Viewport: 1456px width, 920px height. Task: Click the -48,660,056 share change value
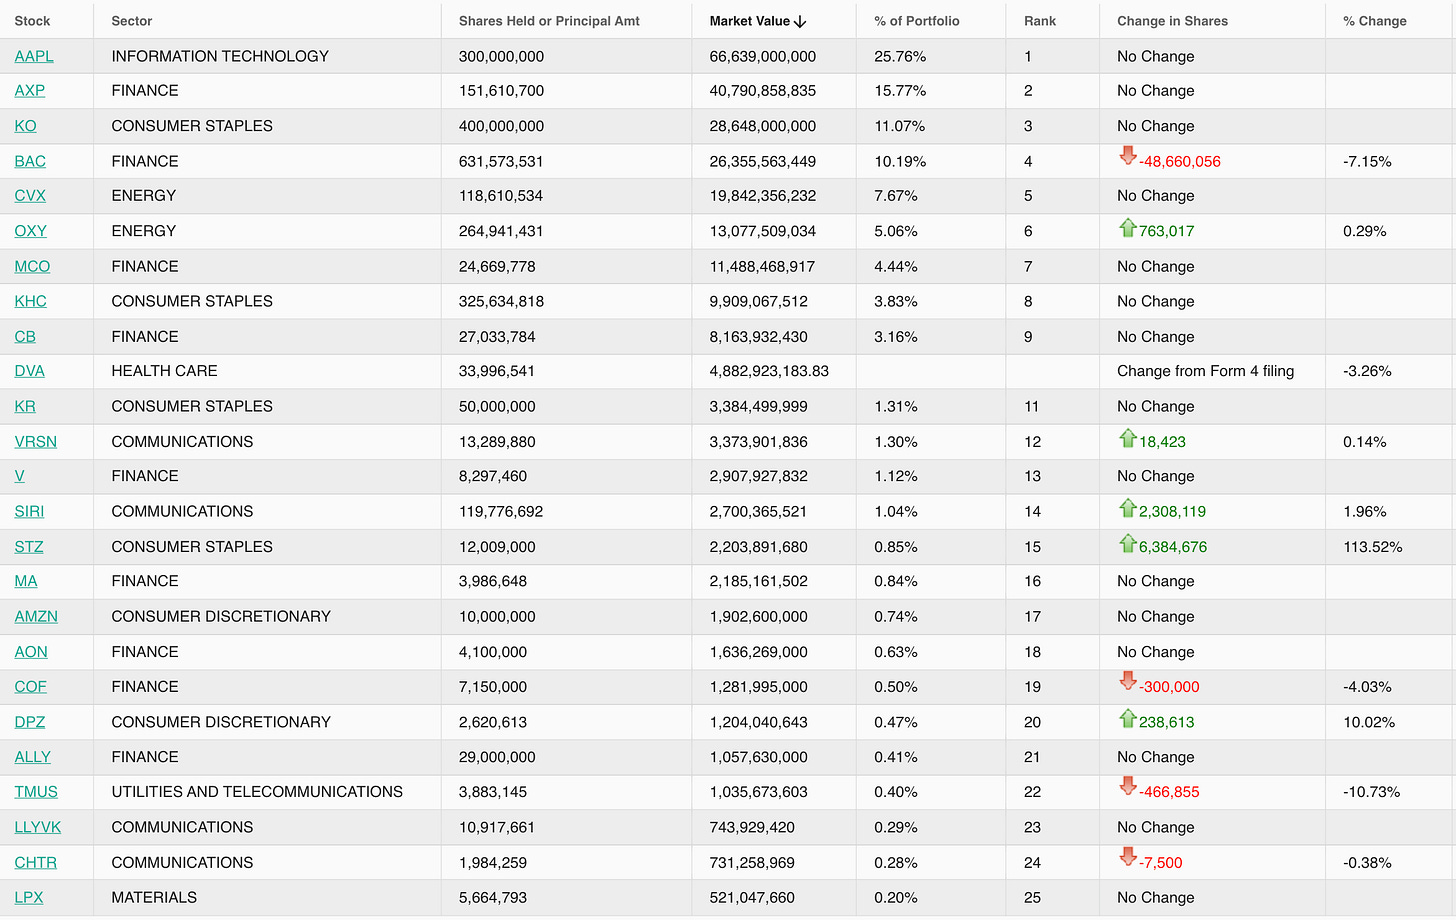(1180, 162)
